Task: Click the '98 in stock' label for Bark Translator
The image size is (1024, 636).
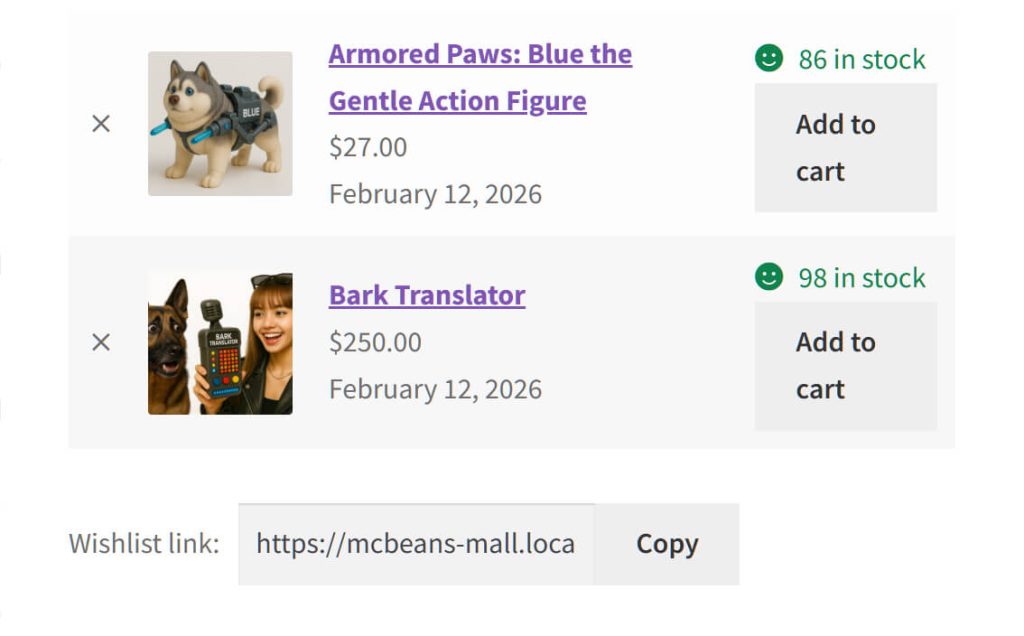Action: click(x=859, y=277)
